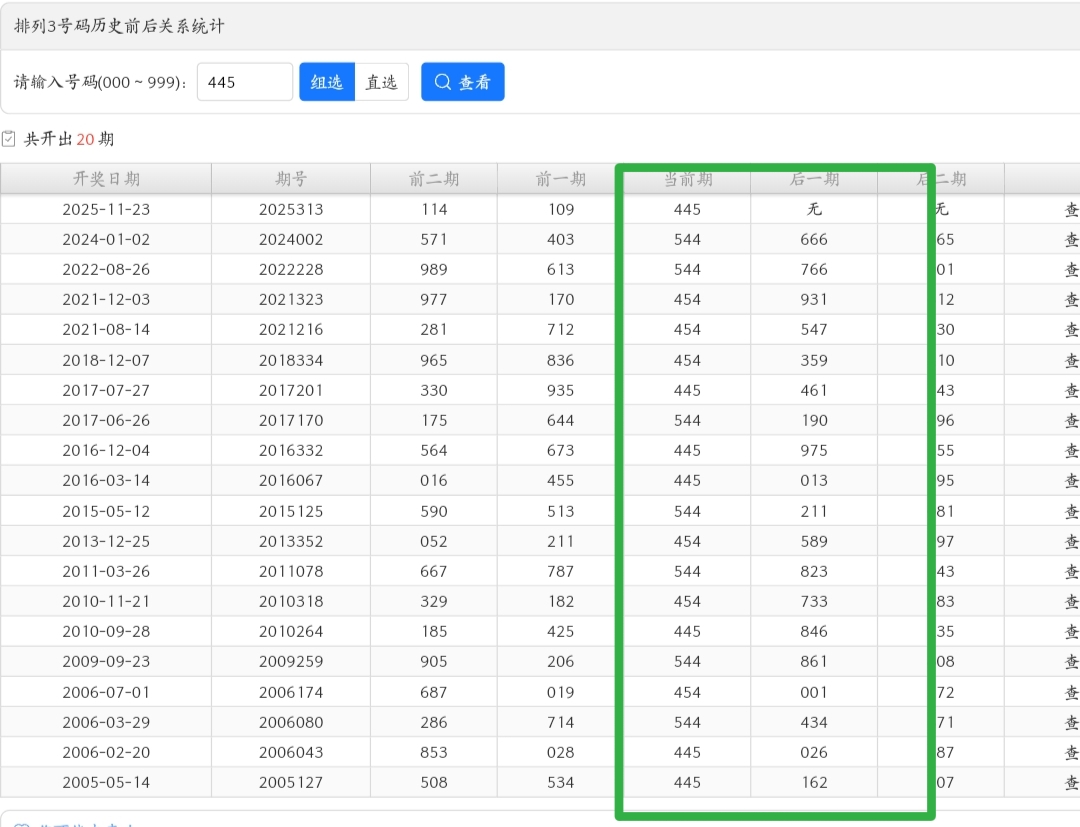Open the 查 link in the 2013352 row
The width and height of the screenshot is (1080, 827).
(1071, 542)
